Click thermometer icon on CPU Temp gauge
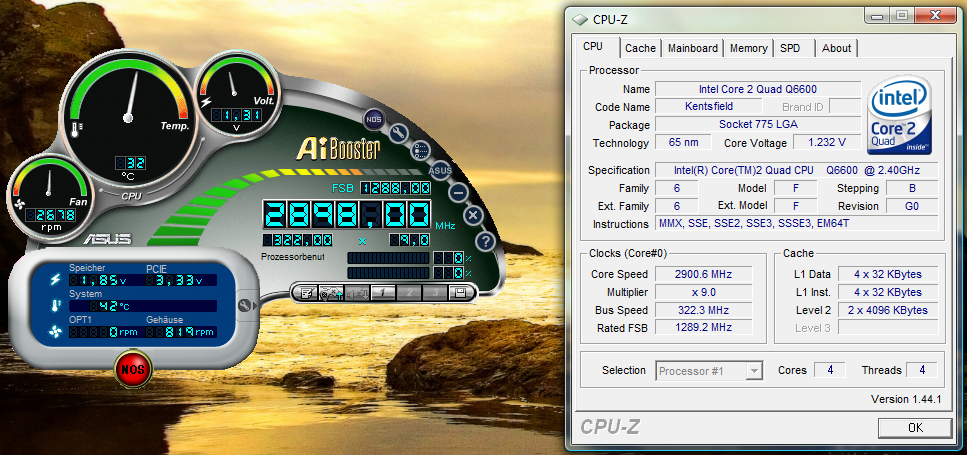 click(x=77, y=129)
